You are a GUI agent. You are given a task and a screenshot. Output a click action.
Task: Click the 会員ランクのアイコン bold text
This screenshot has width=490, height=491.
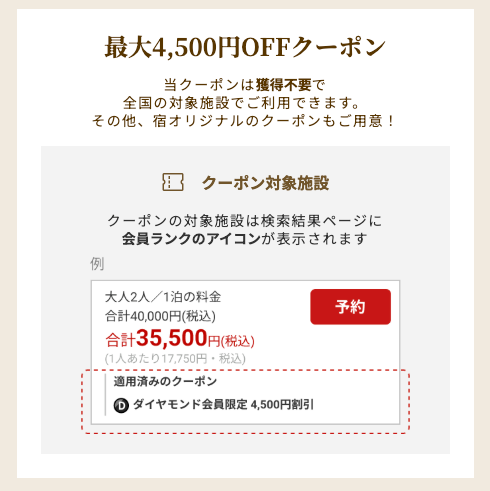point(191,239)
